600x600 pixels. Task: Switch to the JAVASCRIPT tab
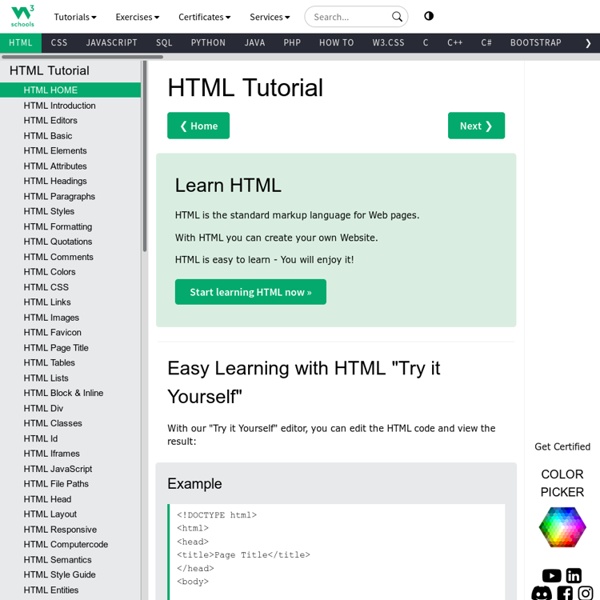[111, 42]
